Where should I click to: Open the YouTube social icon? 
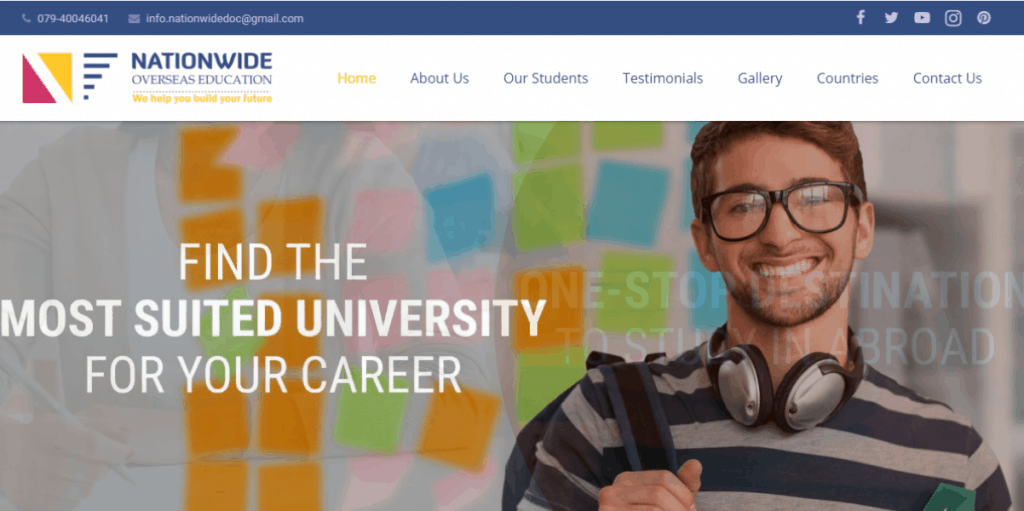921,18
